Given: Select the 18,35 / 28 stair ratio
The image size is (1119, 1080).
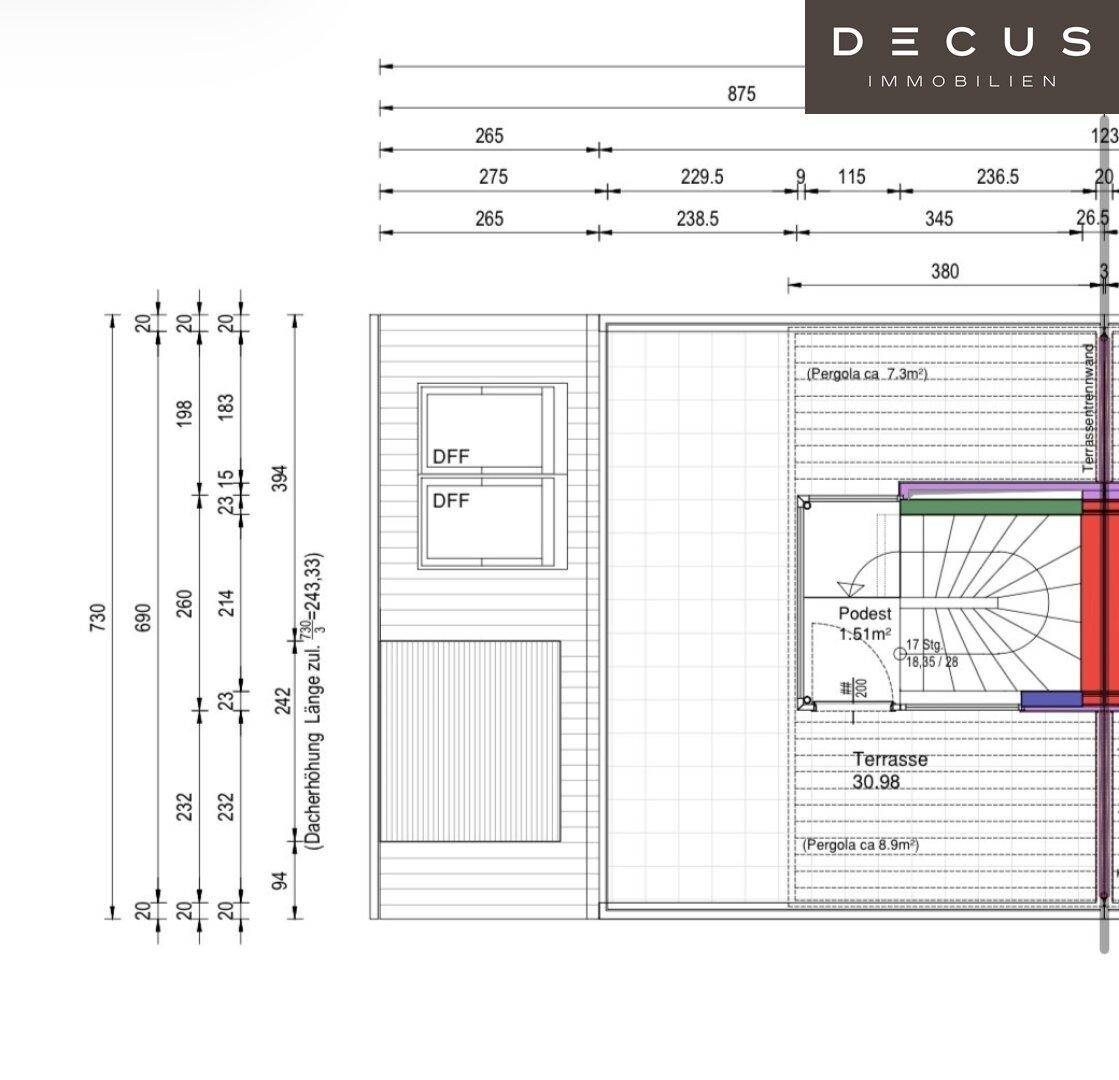Looking at the screenshot, I should click(x=932, y=662).
